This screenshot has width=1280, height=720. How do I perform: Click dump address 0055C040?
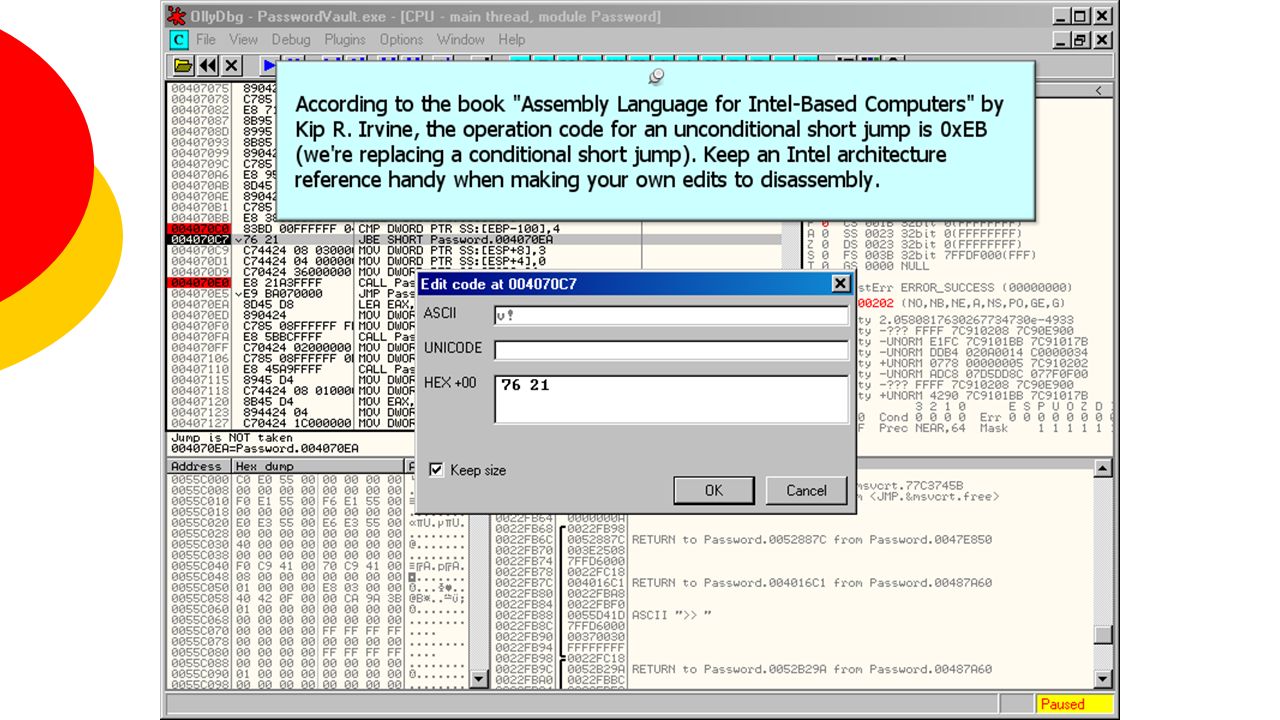tap(200, 566)
